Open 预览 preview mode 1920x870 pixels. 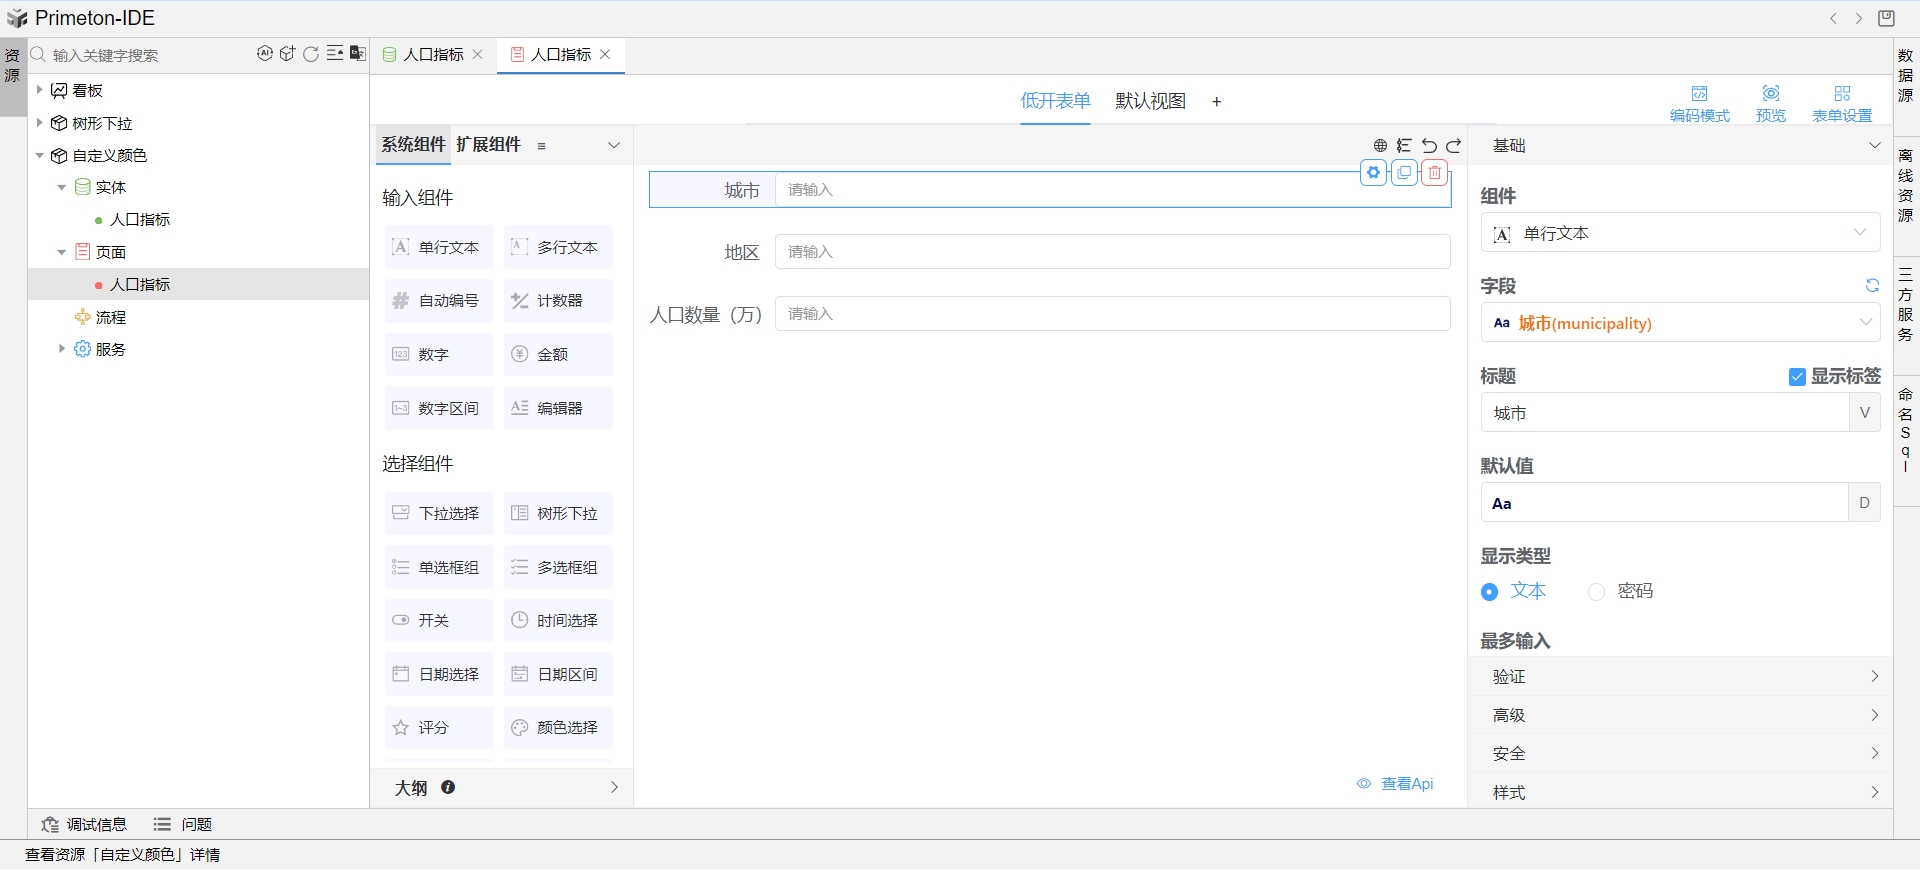pos(1770,103)
